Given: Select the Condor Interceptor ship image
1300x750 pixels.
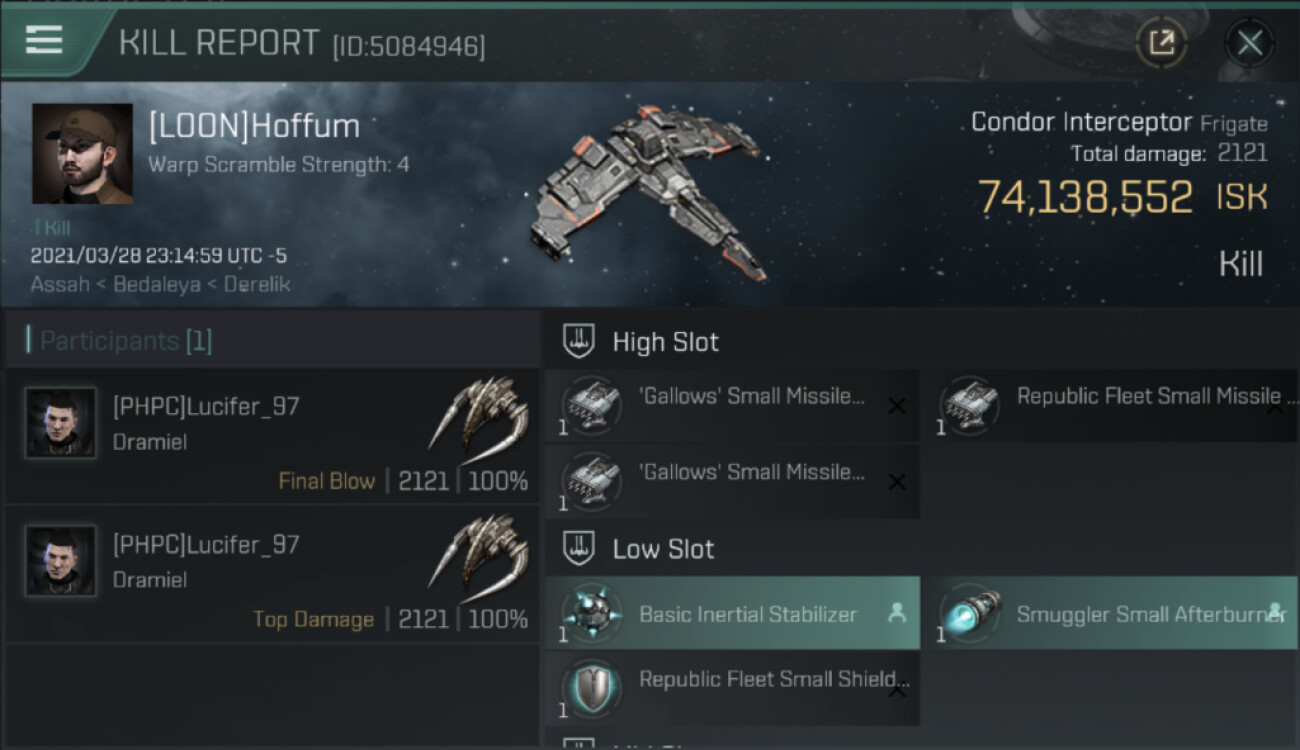Looking at the screenshot, I should pos(650,190).
